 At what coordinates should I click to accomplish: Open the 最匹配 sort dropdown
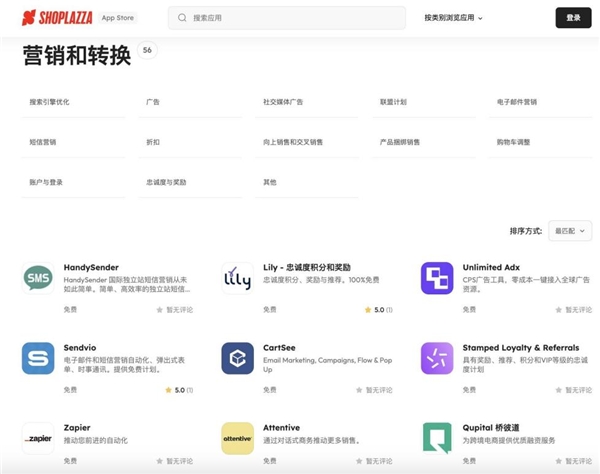(x=570, y=231)
